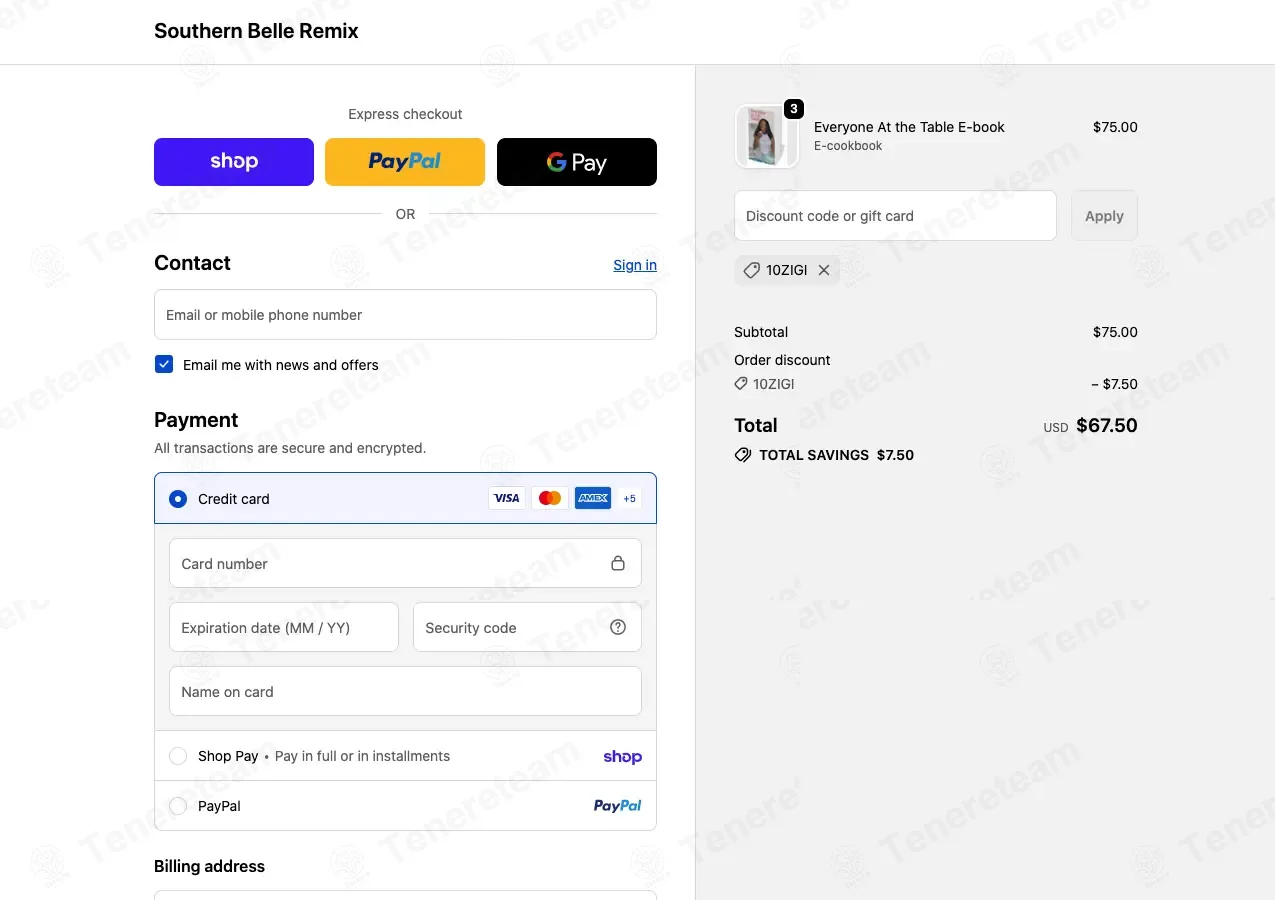Image resolution: width=1275 pixels, height=900 pixels.
Task: Click the Shop logo beside Shop Pay option
Action: click(622, 757)
